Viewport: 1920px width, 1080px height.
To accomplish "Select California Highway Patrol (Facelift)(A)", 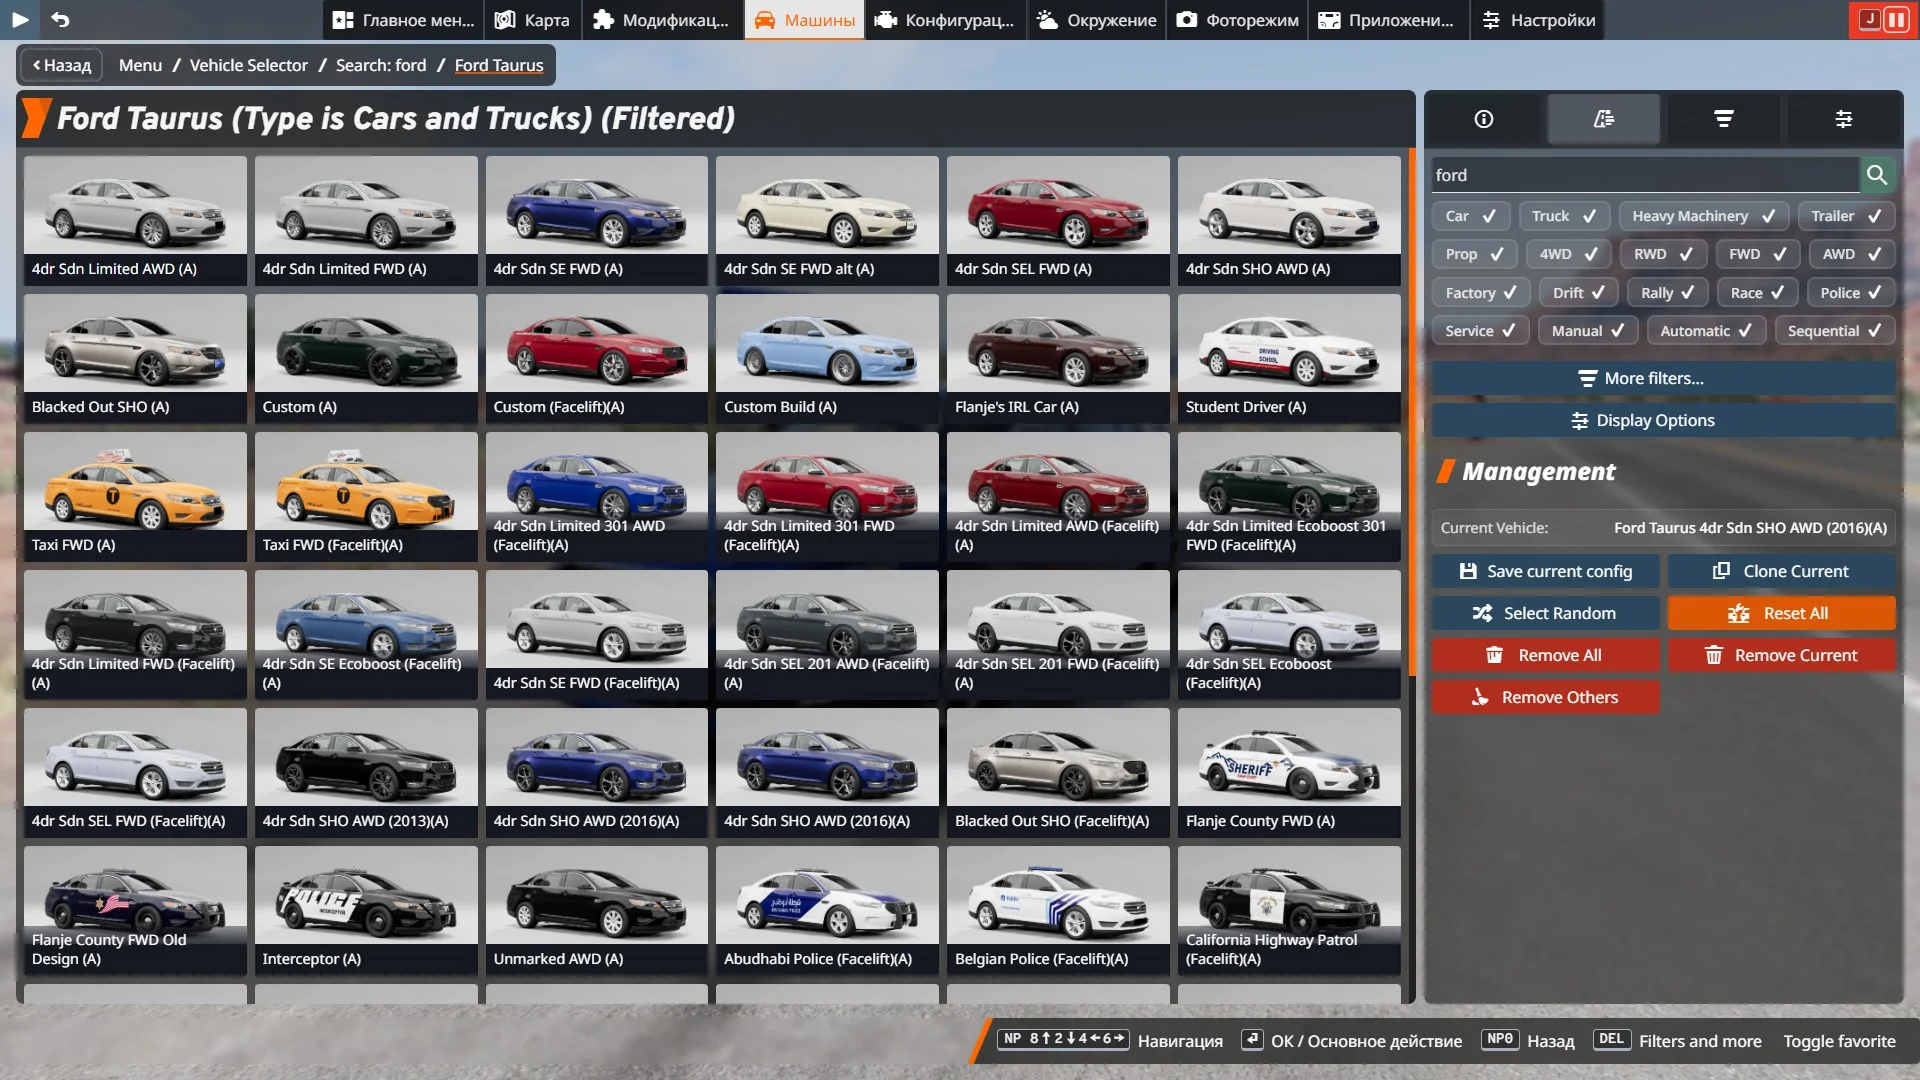I will click(1289, 910).
